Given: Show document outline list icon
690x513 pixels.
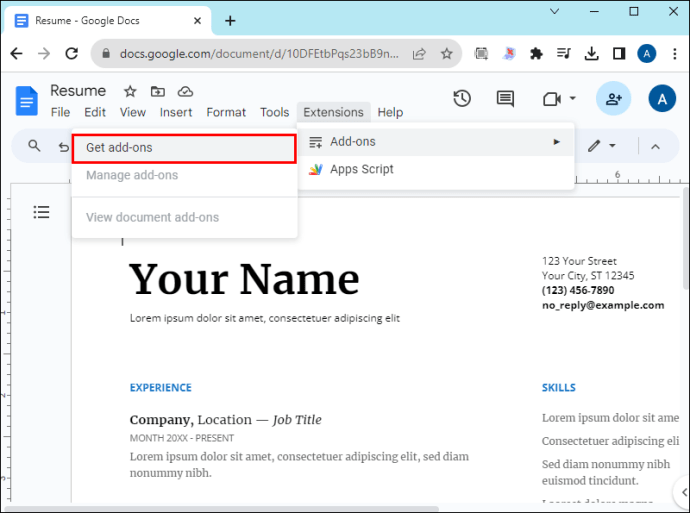Looking at the screenshot, I should 41,212.
